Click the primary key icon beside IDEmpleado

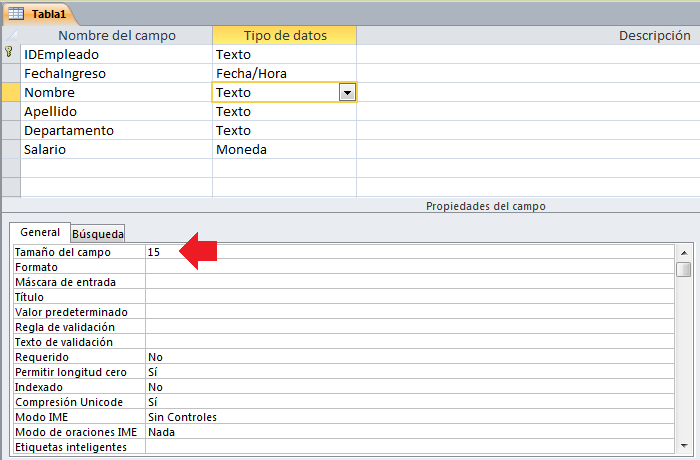(9, 52)
